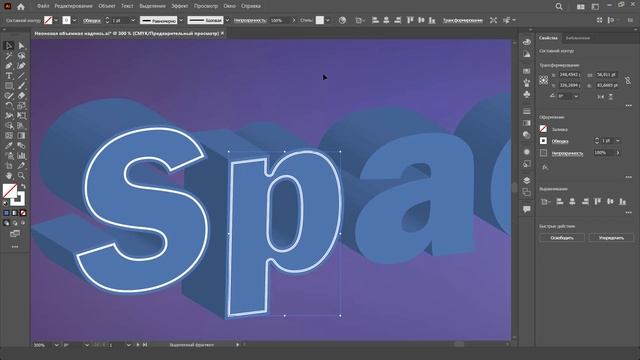Expand opacity slider arrow in control bar
This screenshot has width=640, height=360.
tap(293, 20)
